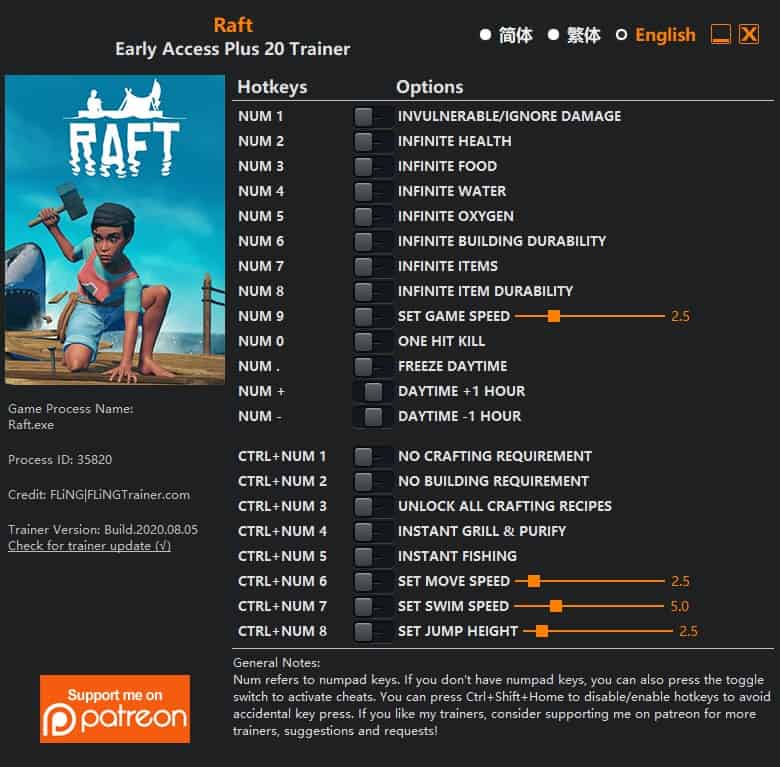Click Process ID: 35820 text
The width and height of the screenshot is (780, 767).
[60, 460]
